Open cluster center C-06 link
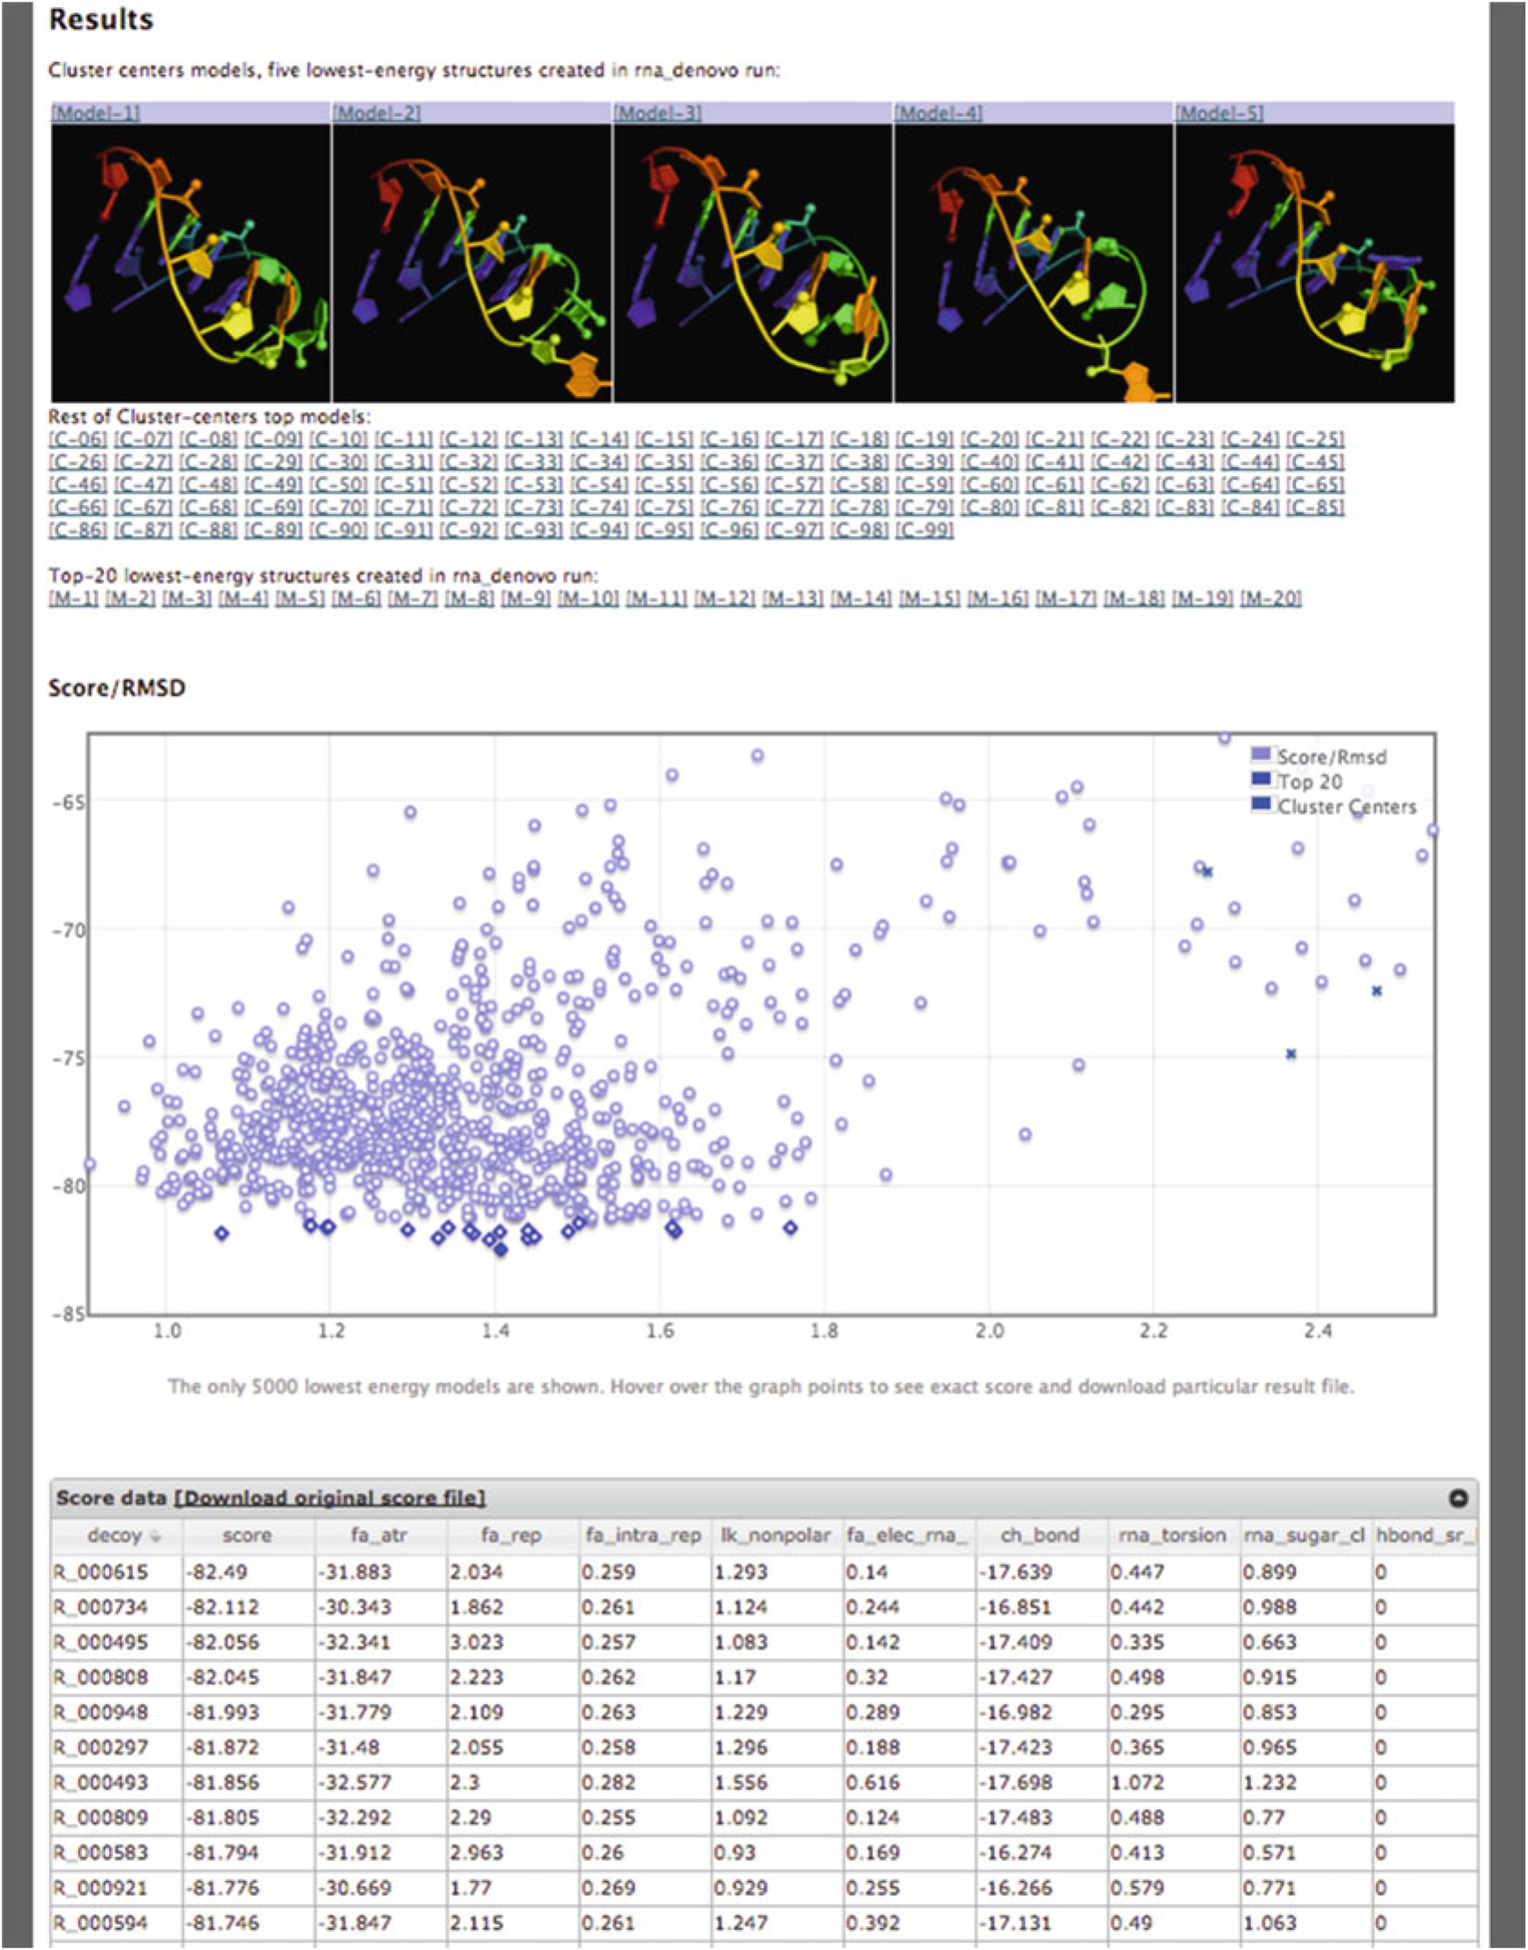This screenshot has height=1950, width=1528. [x=78, y=439]
